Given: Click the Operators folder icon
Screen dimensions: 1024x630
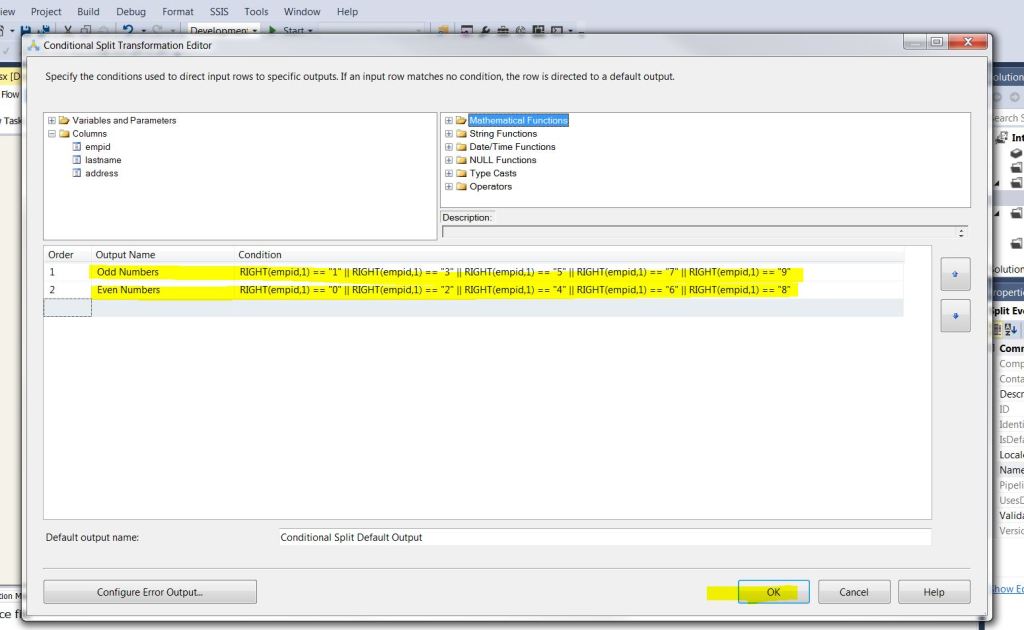Looking at the screenshot, I should tap(461, 186).
